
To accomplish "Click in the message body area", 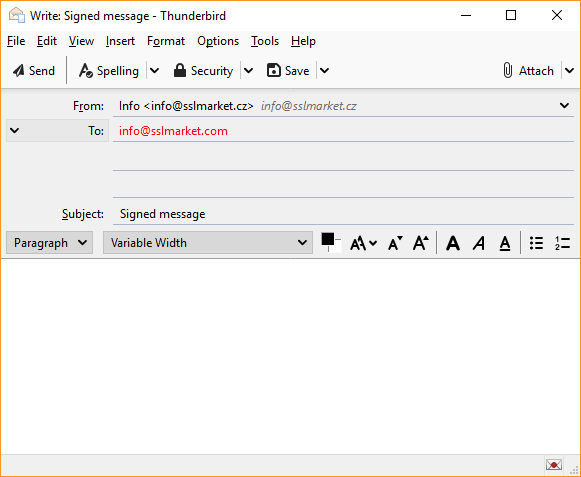I will 290,356.
